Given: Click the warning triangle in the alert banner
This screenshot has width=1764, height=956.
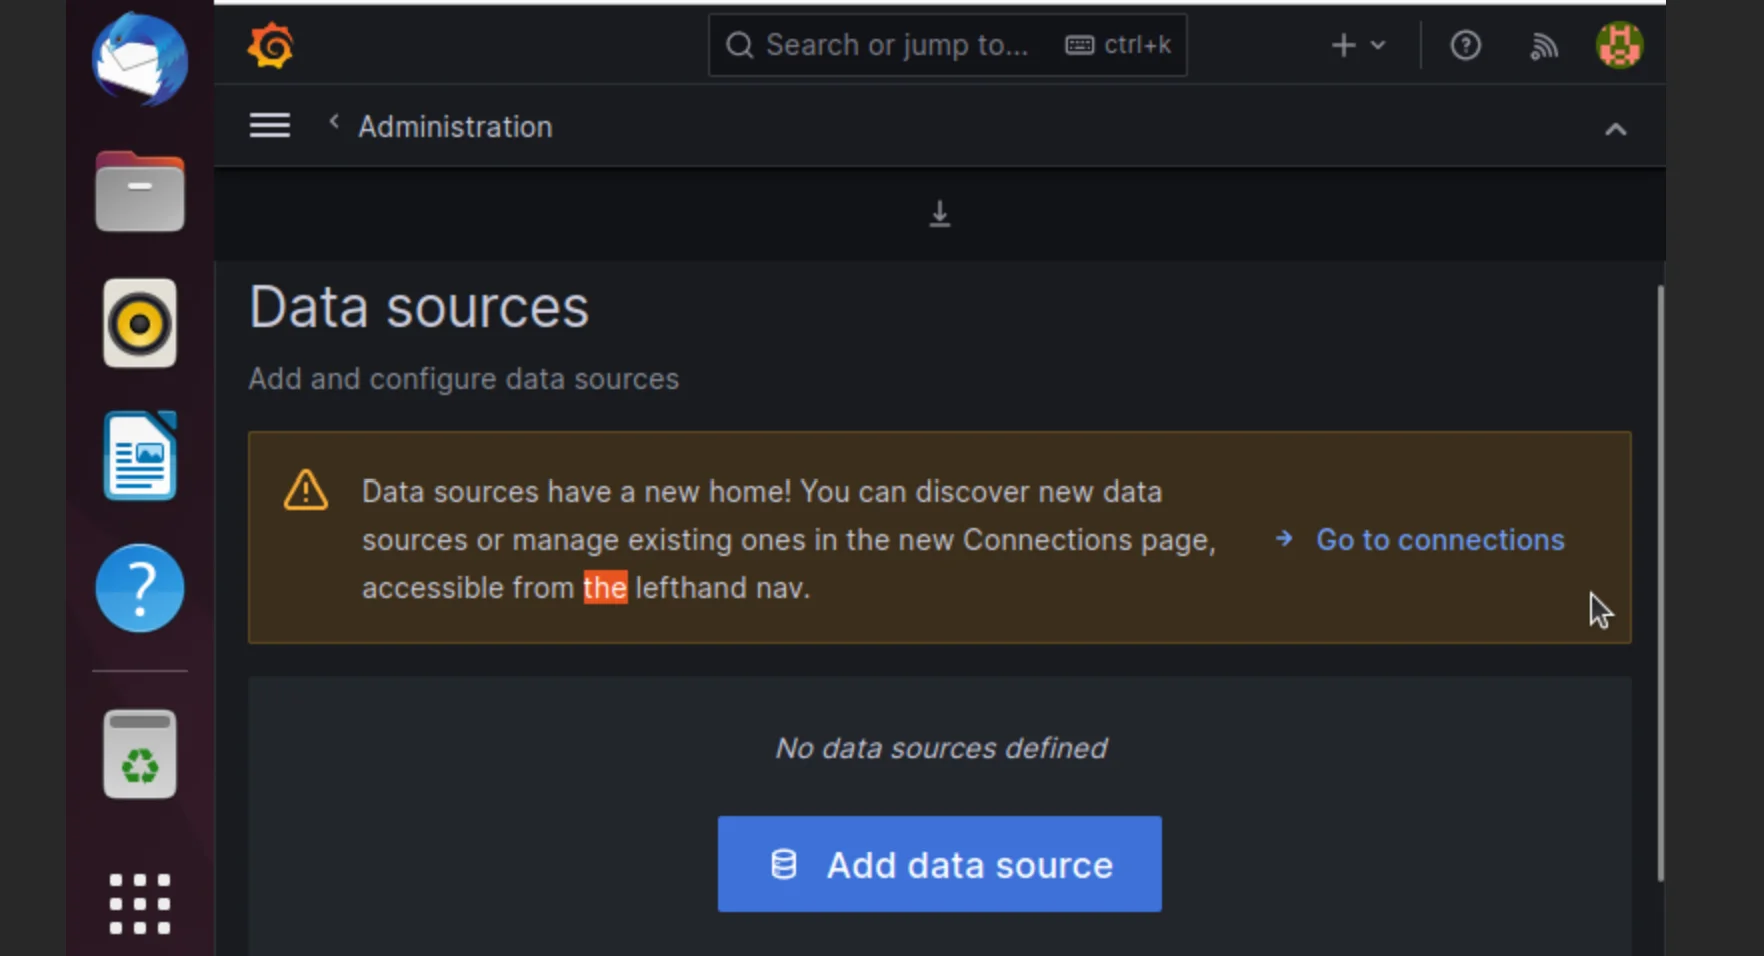Looking at the screenshot, I should click(305, 489).
